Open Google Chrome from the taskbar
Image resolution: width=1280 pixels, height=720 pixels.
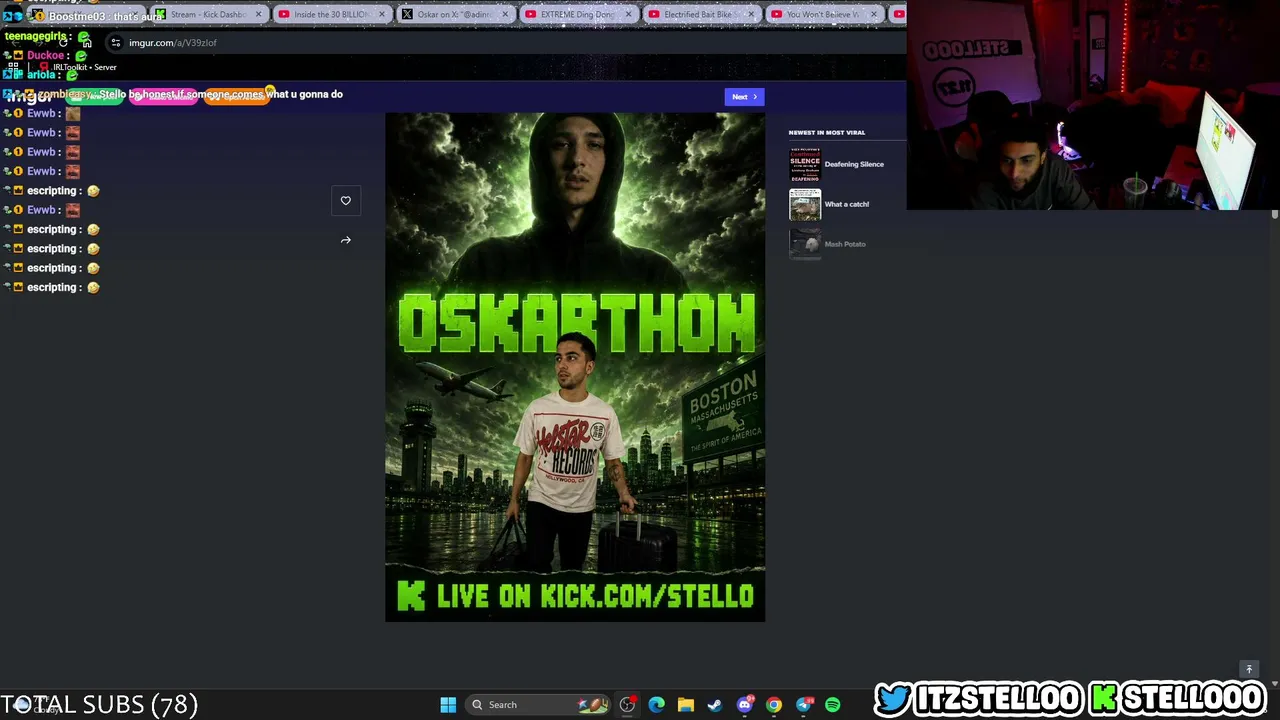pyautogui.click(x=773, y=705)
